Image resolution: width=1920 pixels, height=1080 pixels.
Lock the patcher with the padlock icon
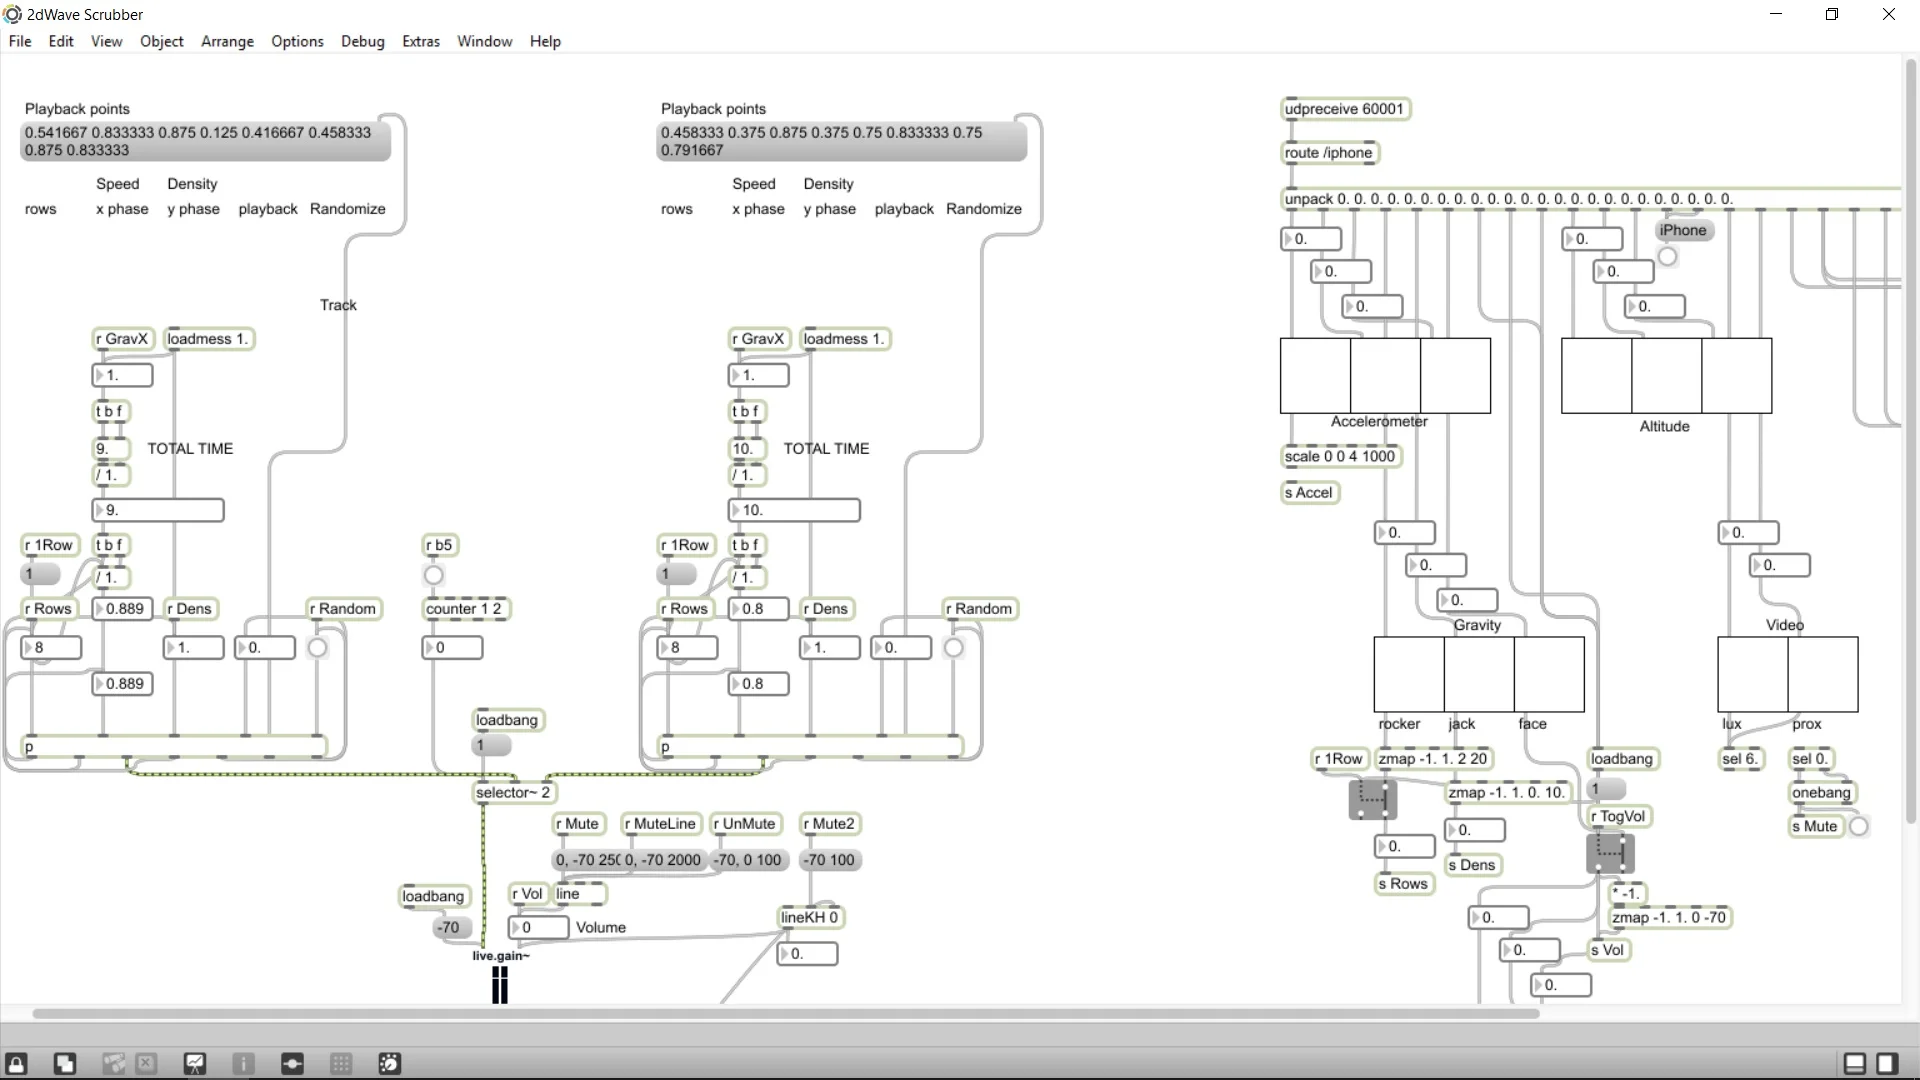coord(16,1064)
